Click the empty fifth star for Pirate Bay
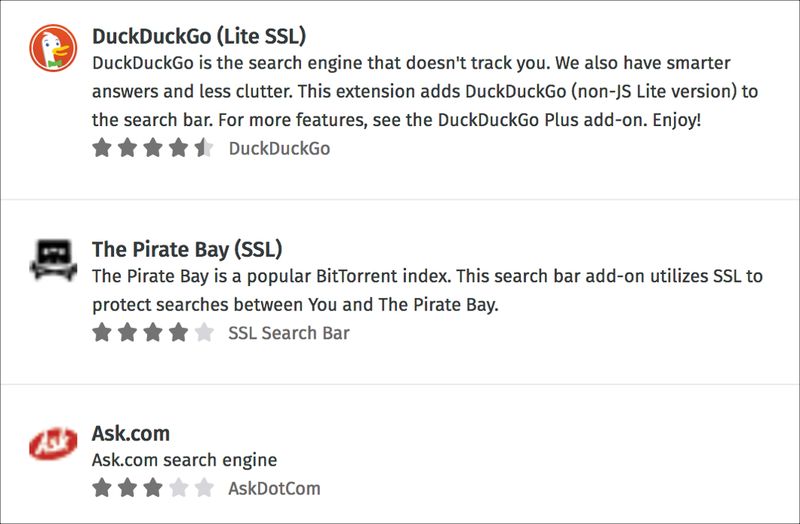 point(204,333)
